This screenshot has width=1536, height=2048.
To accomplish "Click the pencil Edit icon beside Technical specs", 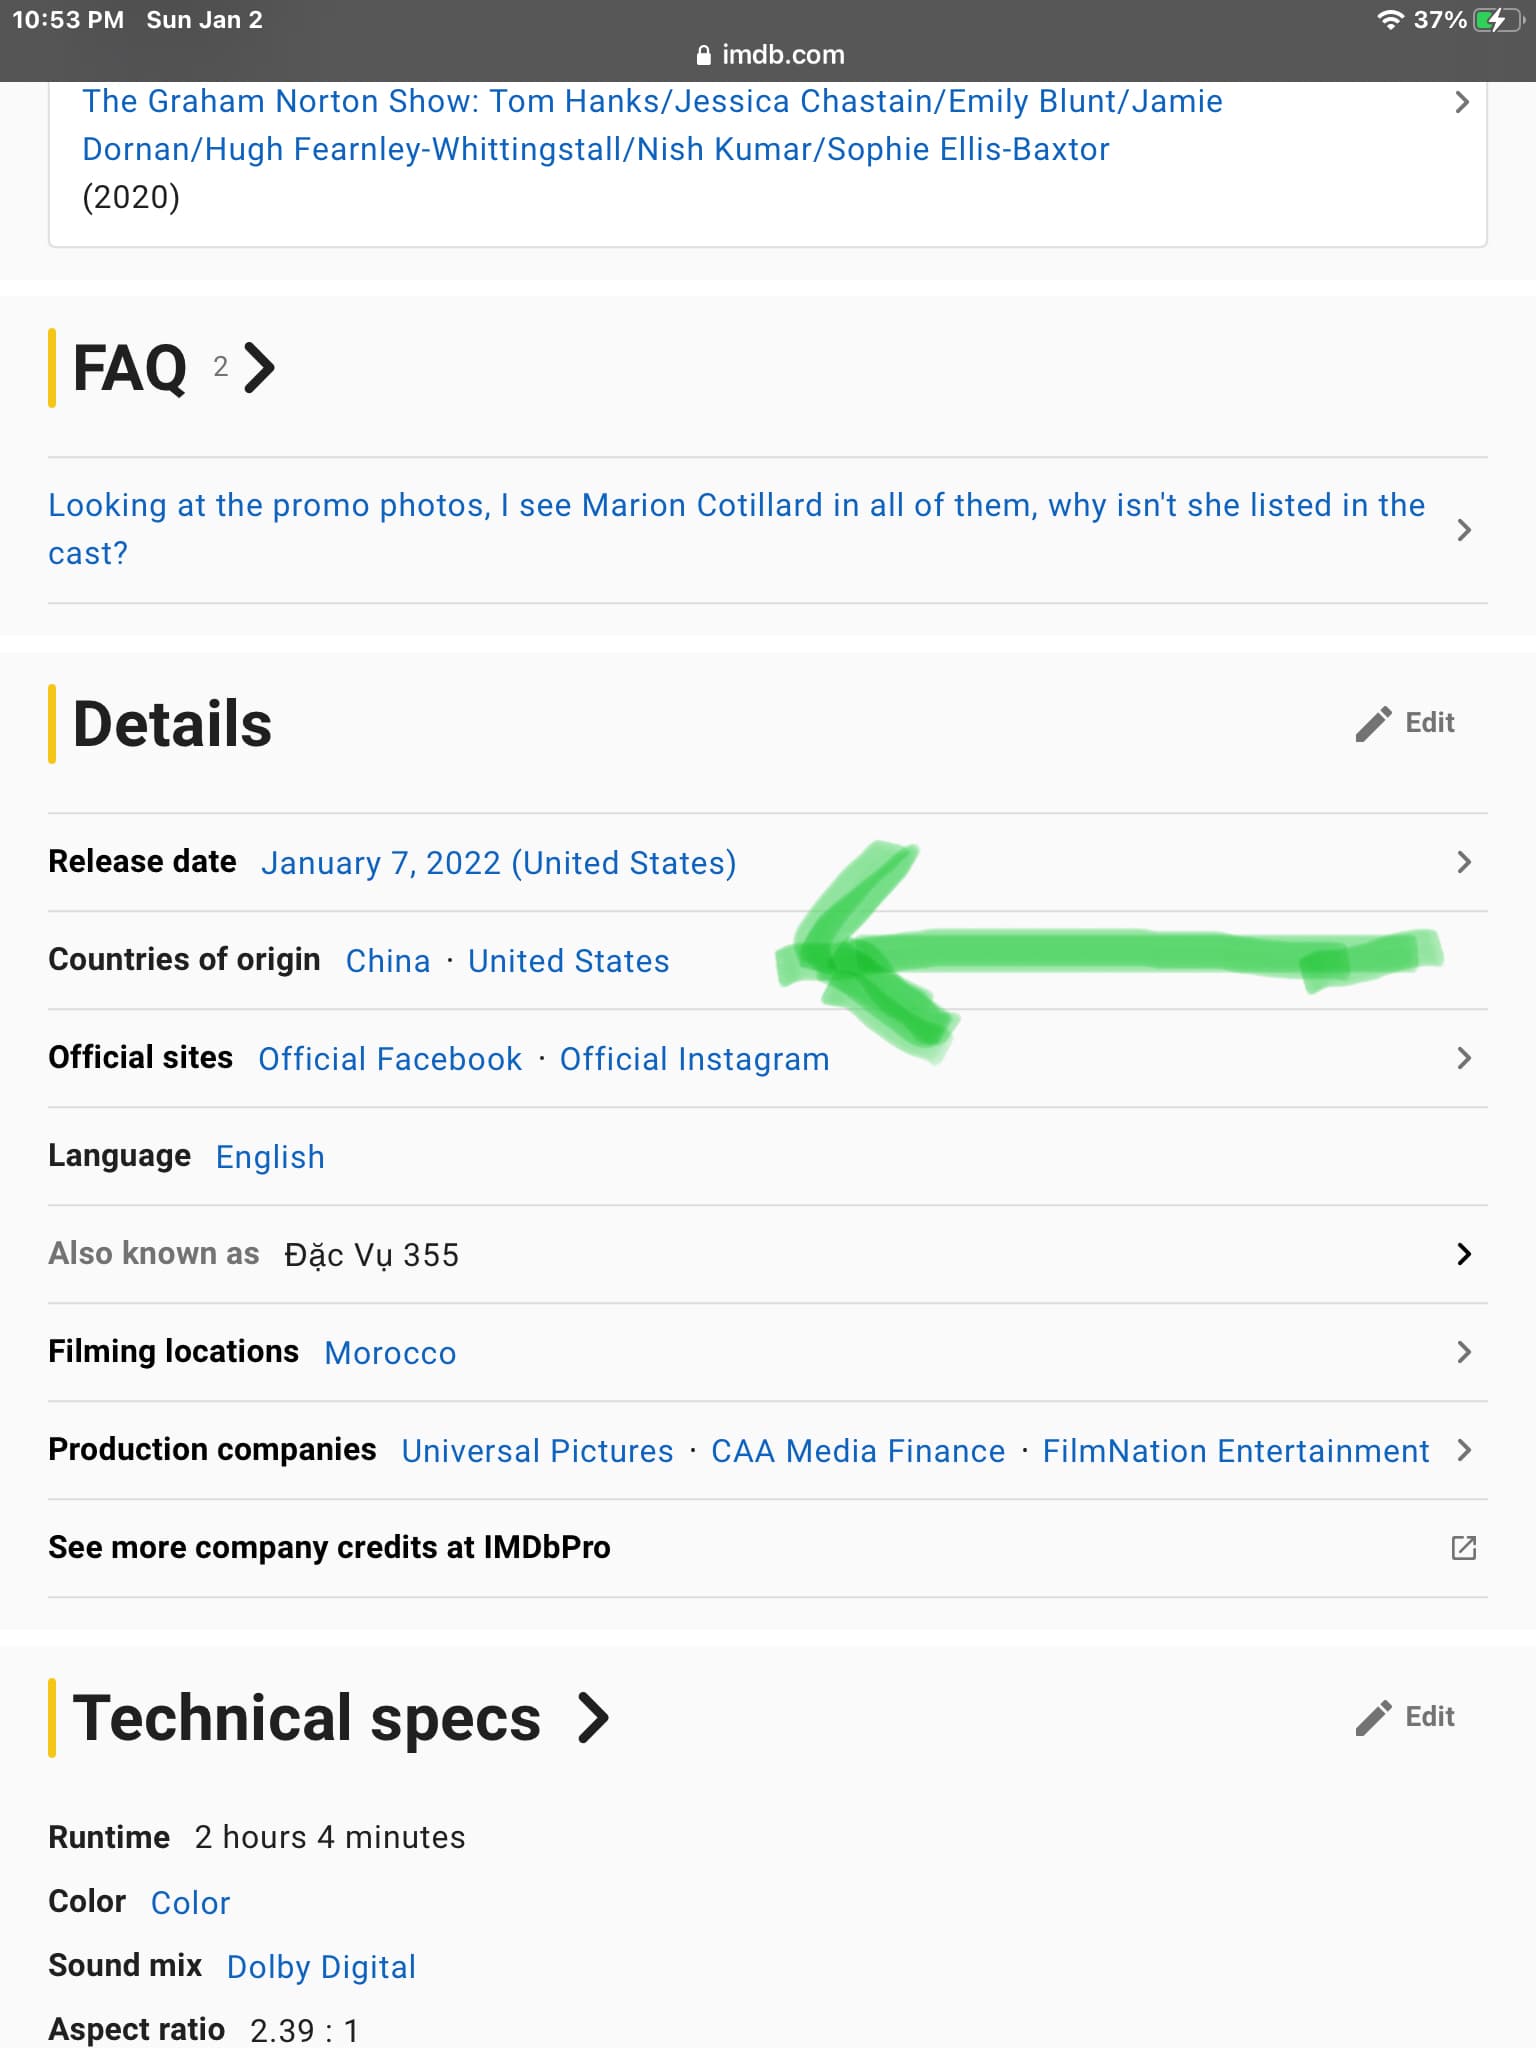I will [1373, 1717].
